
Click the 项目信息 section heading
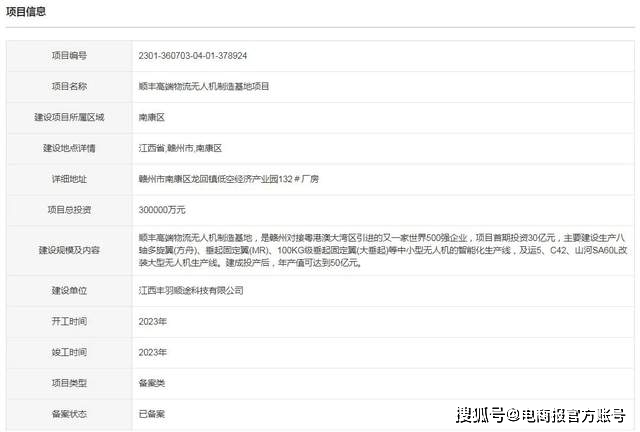[26, 11]
